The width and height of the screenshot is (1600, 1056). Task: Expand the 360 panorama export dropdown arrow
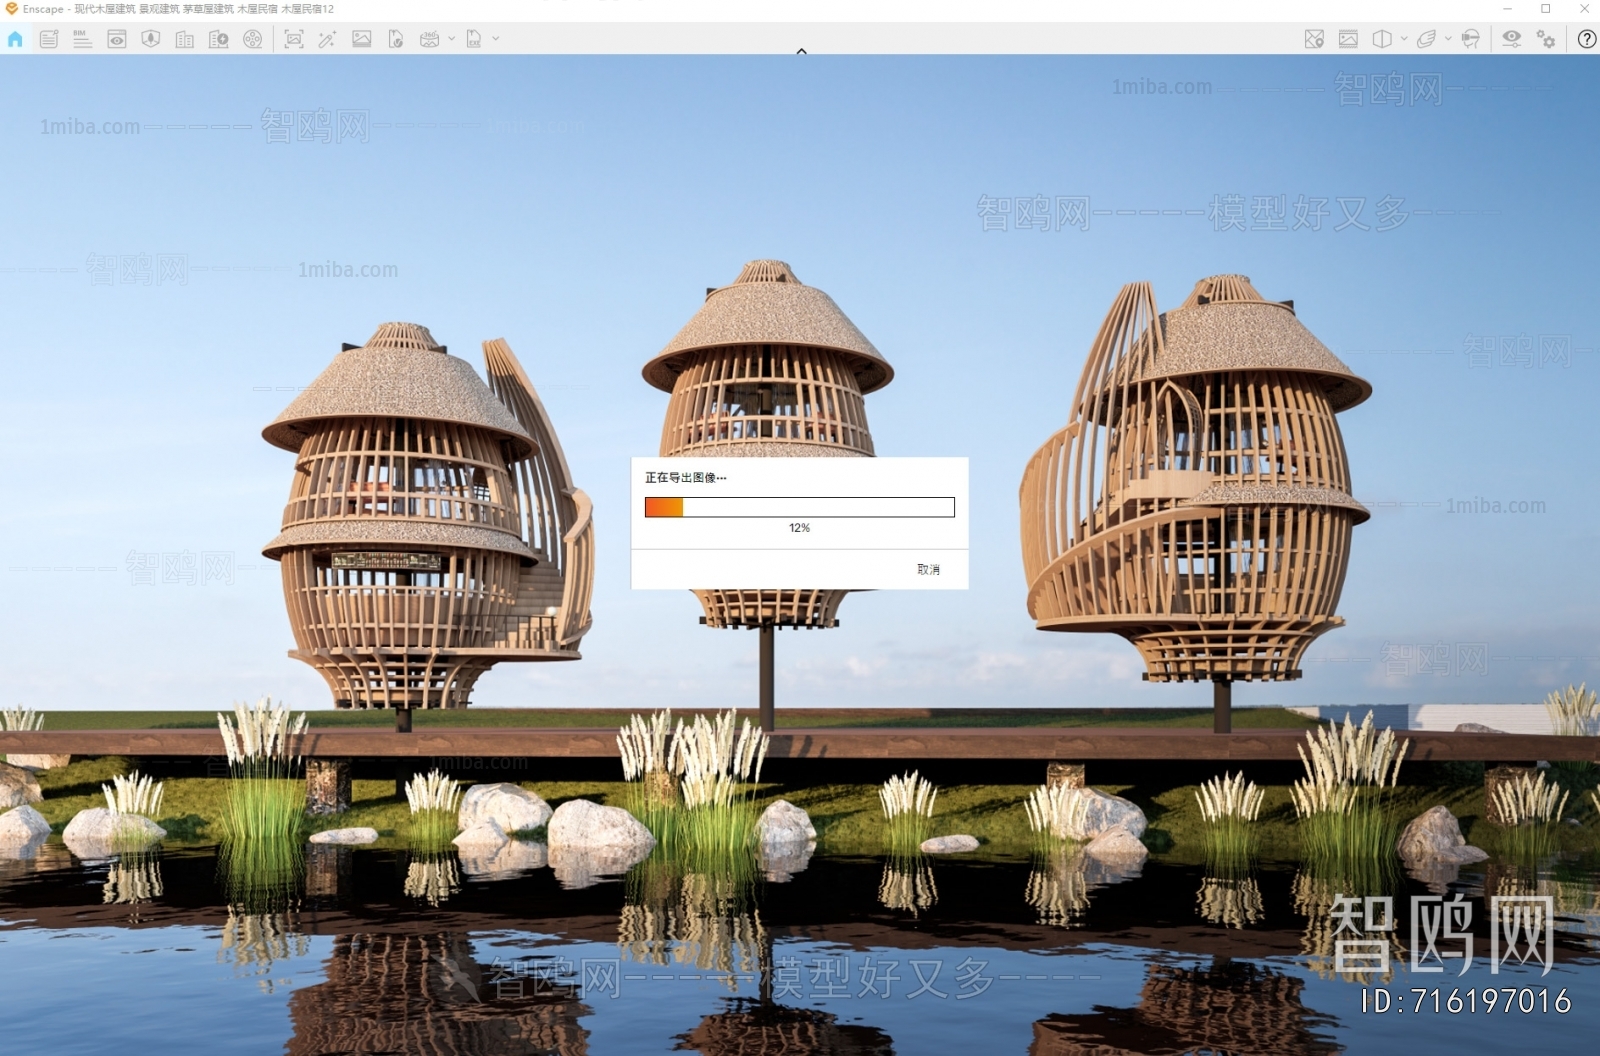(x=451, y=39)
